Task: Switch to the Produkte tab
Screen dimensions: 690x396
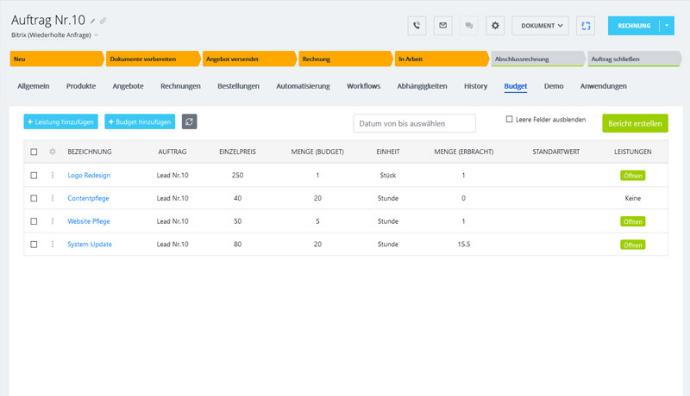Action: (x=81, y=86)
